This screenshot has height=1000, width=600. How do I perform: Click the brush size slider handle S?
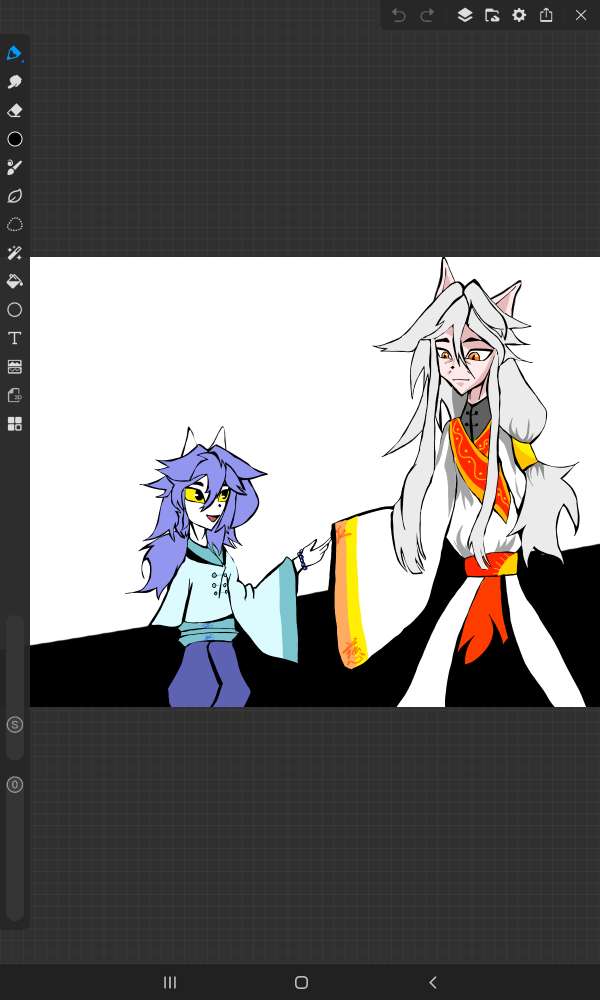coord(14,724)
